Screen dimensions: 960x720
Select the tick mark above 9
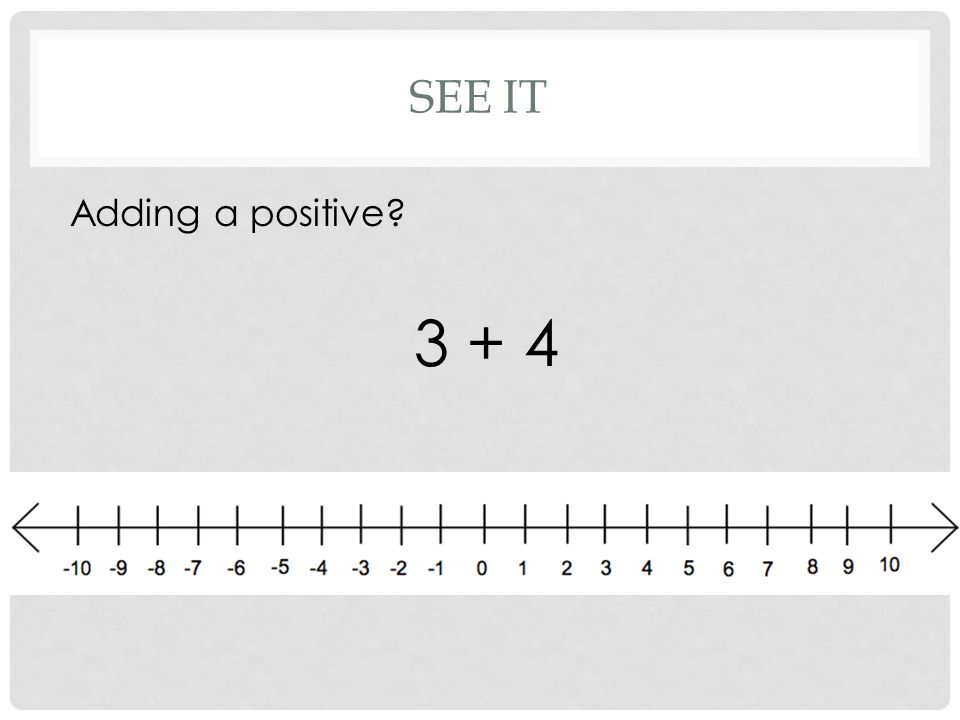coord(847,524)
